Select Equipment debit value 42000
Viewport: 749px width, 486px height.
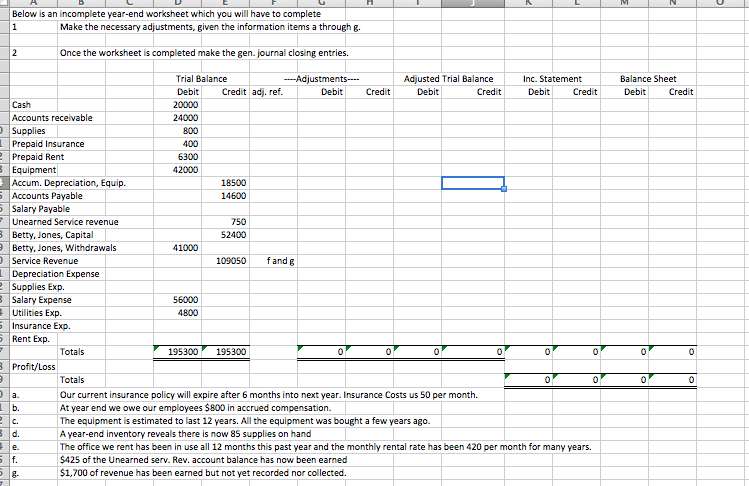pos(185,170)
